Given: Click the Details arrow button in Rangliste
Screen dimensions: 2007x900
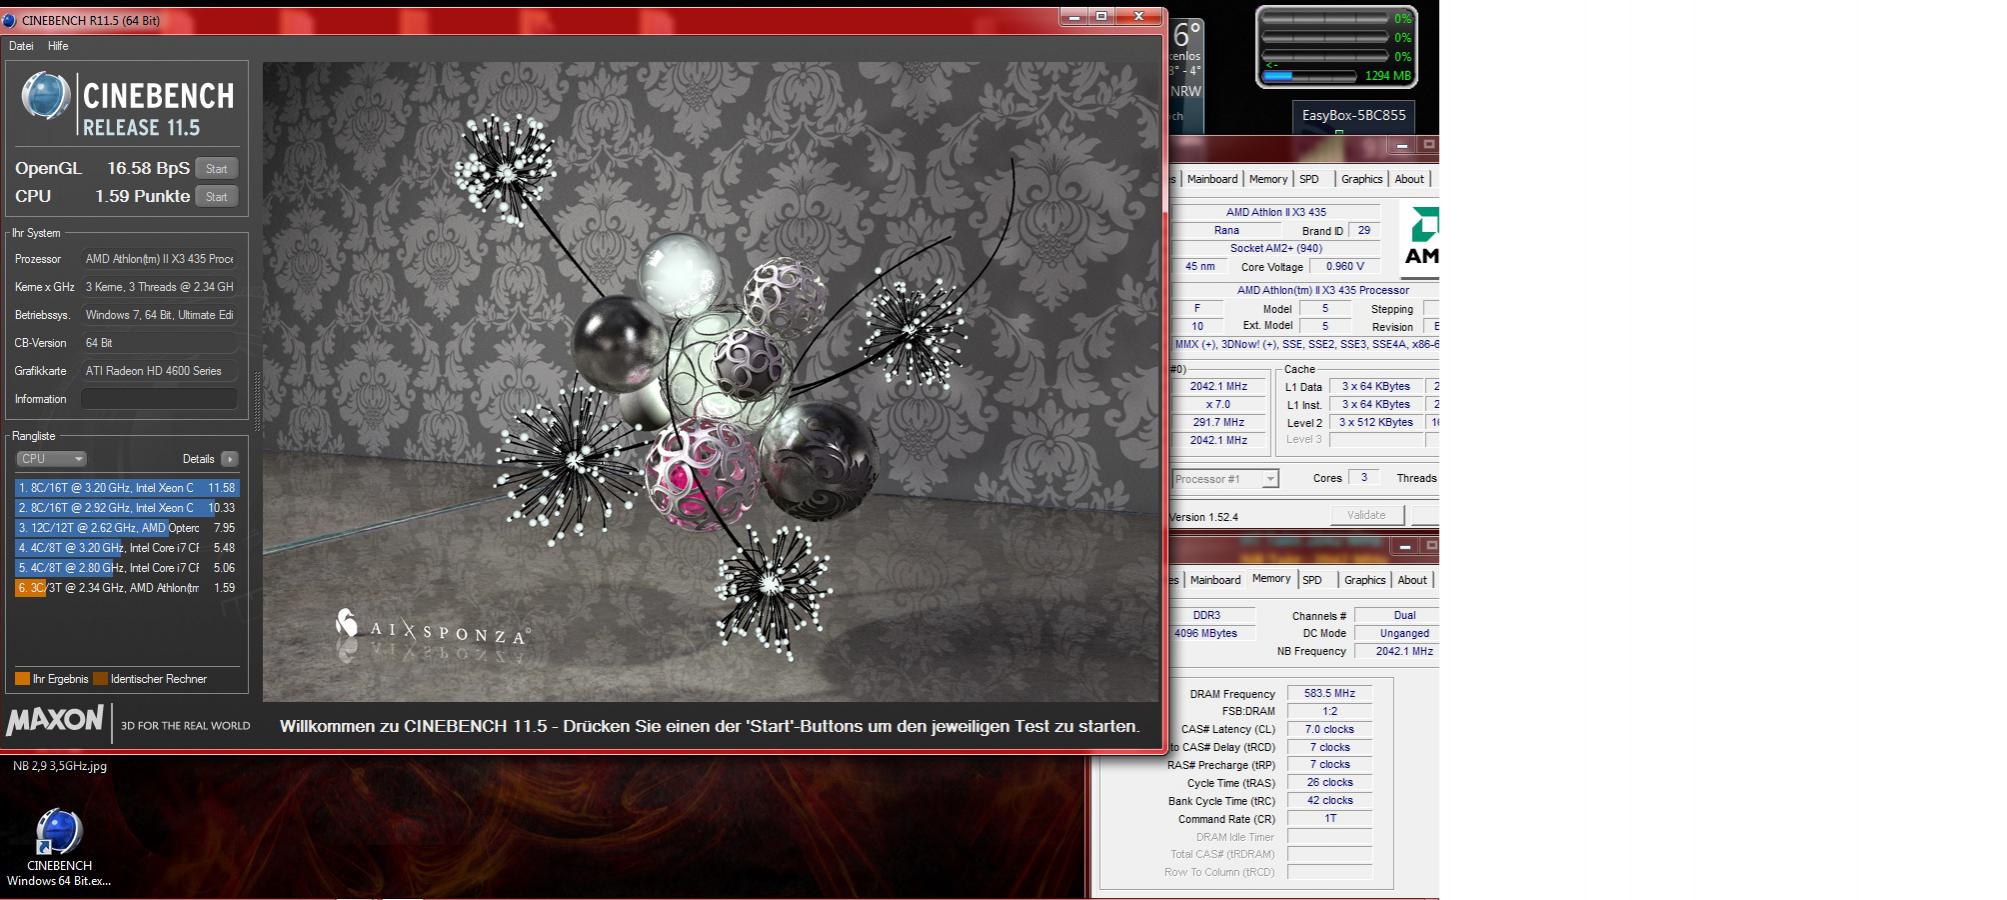Looking at the screenshot, I should [x=230, y=459].
